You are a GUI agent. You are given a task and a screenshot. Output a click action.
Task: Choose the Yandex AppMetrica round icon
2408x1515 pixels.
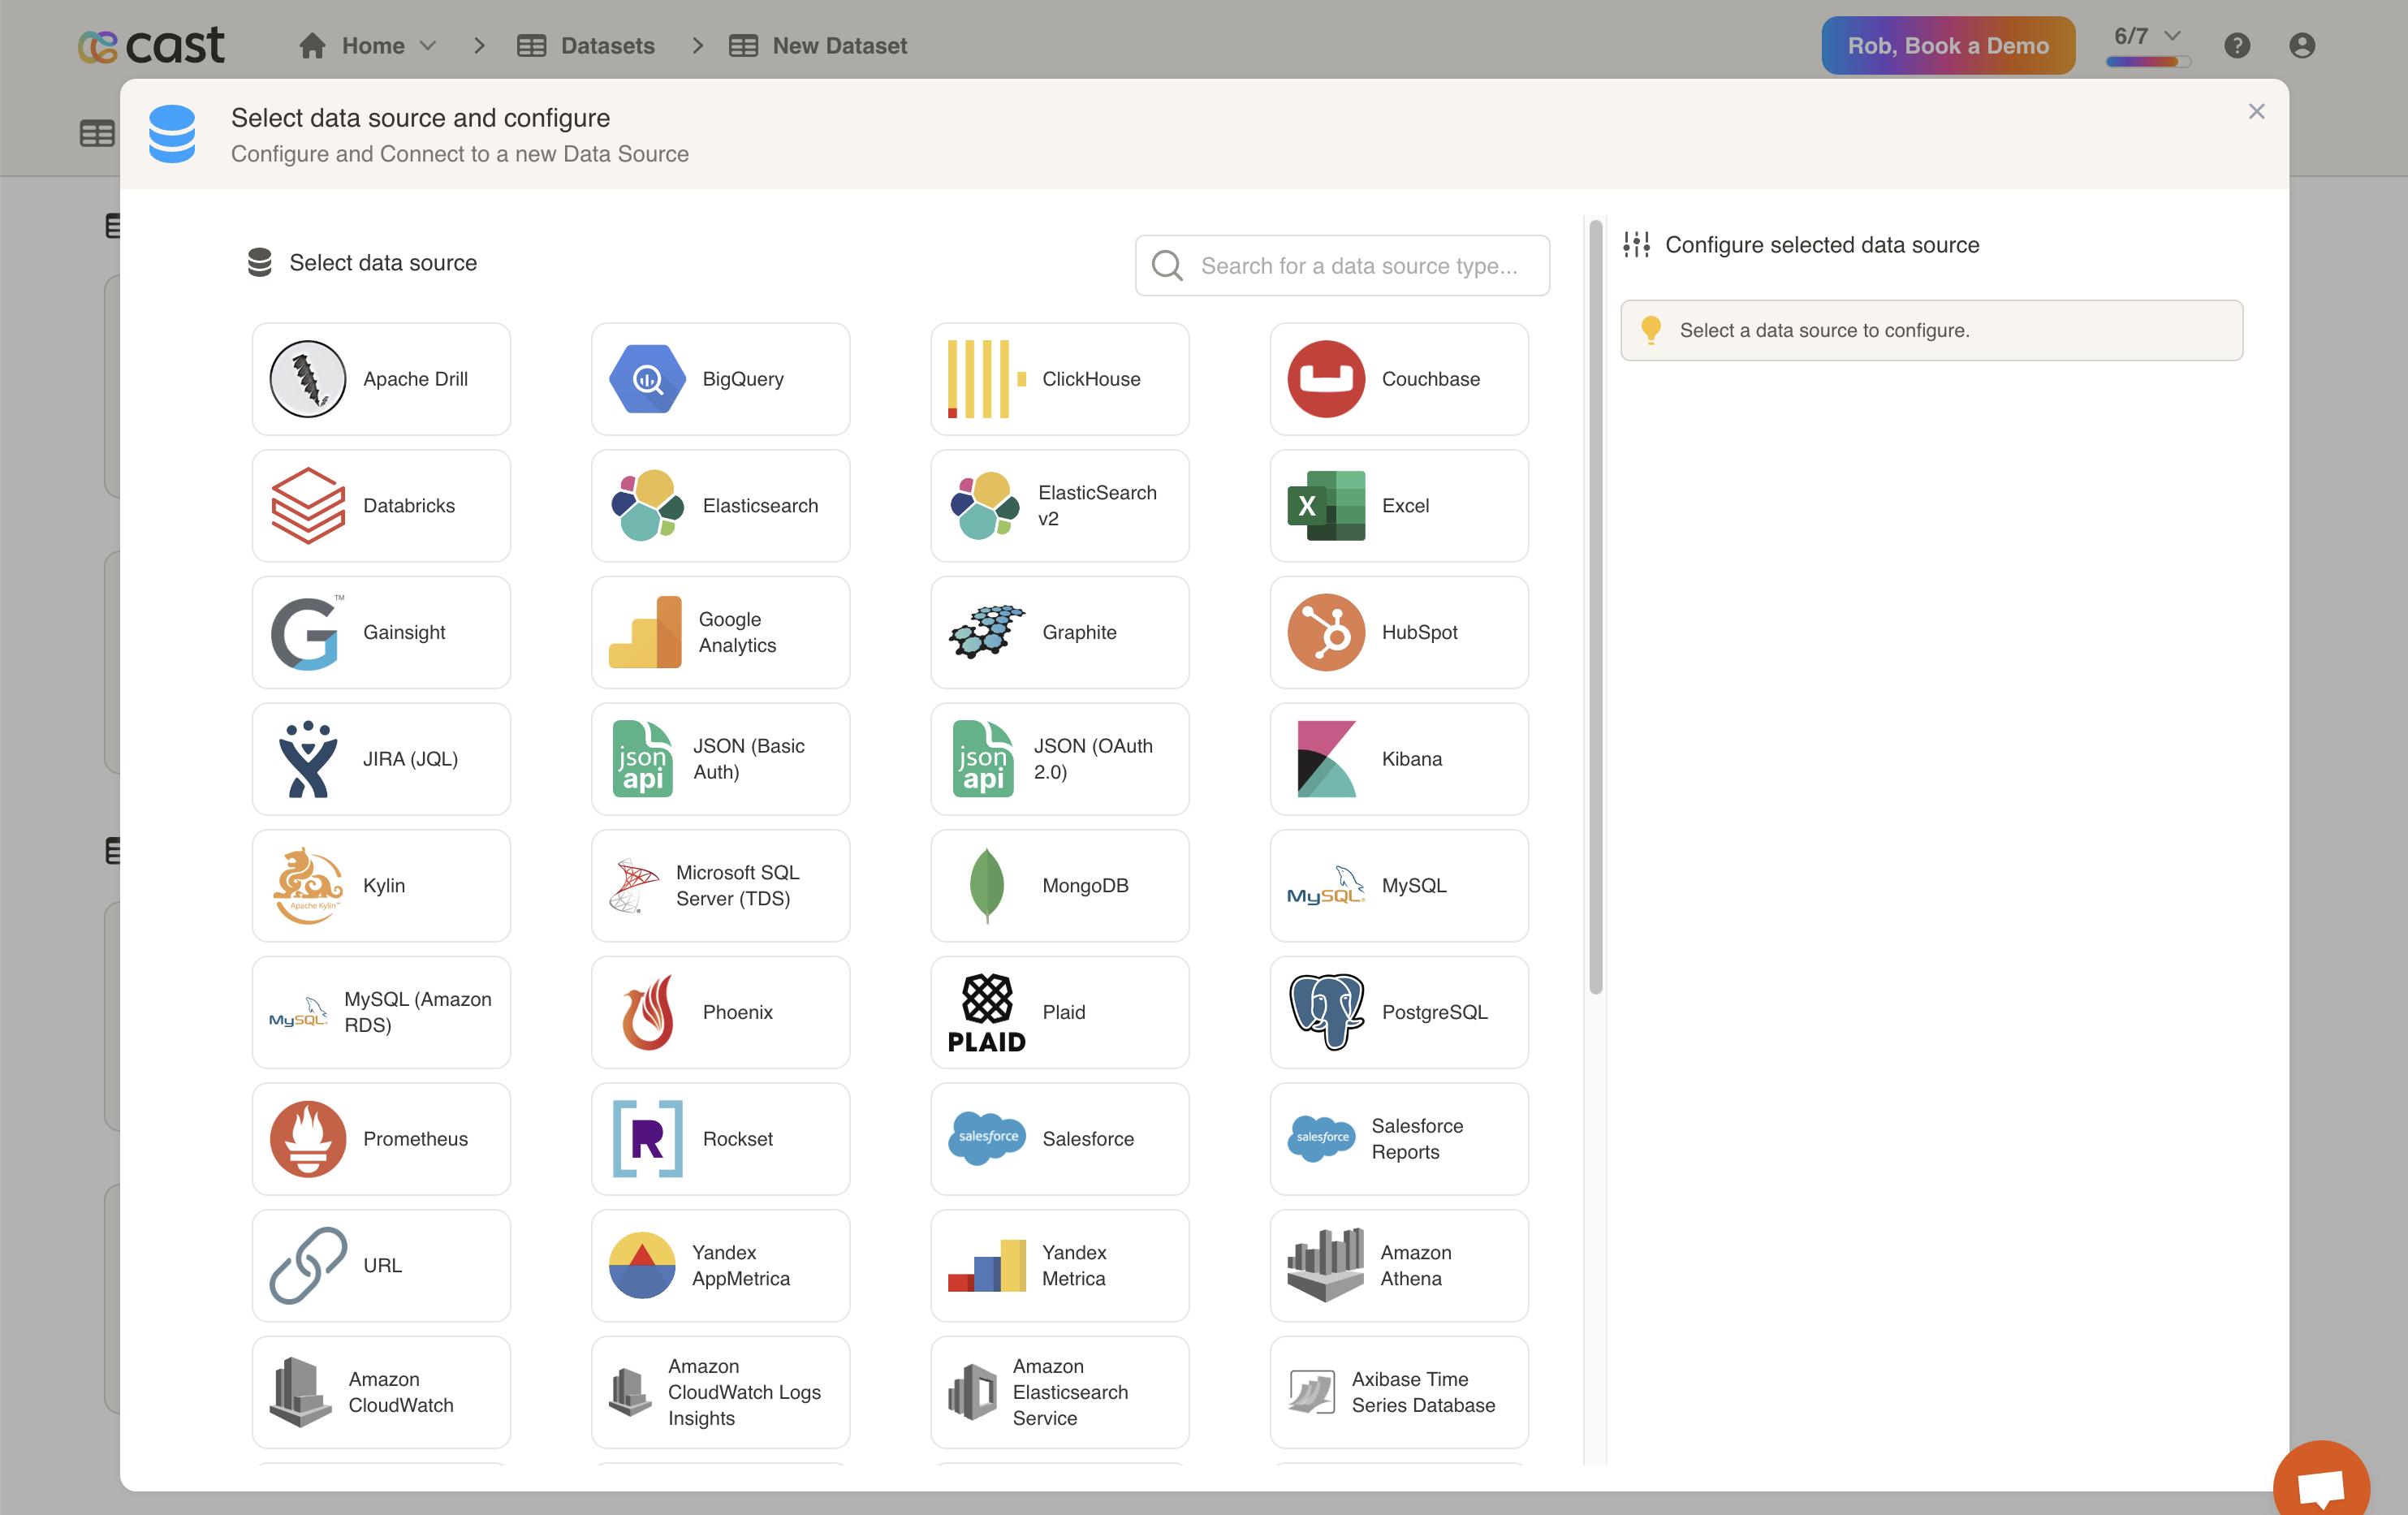(642, 1266)
